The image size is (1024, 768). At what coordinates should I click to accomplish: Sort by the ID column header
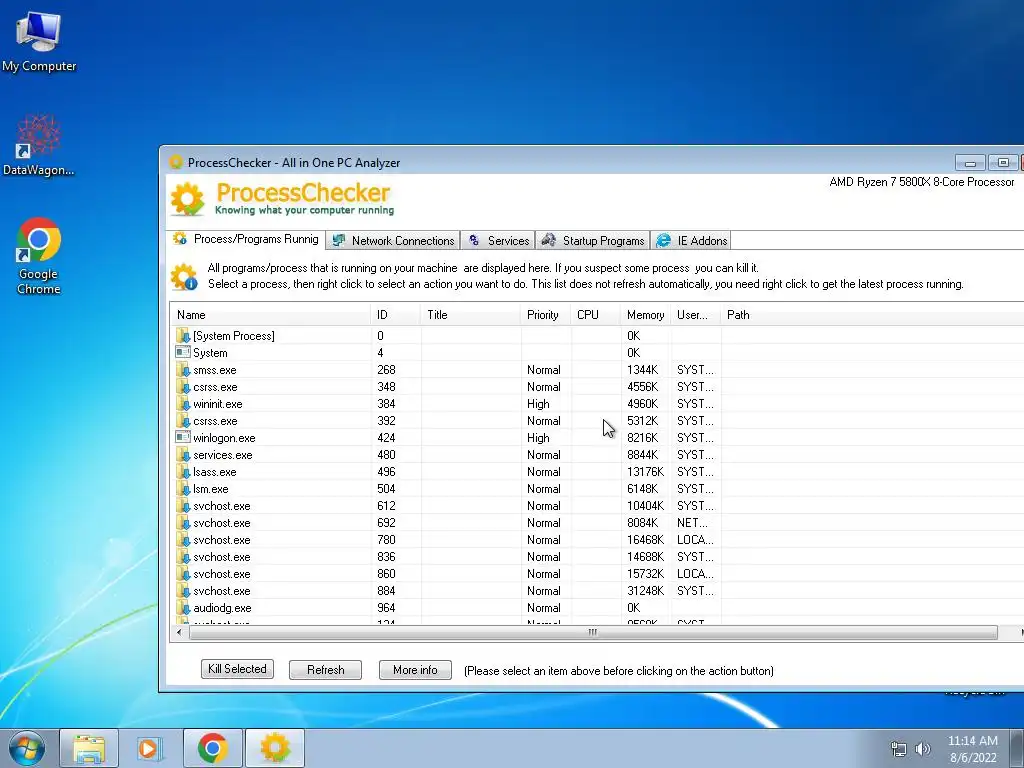coord(396,315)
